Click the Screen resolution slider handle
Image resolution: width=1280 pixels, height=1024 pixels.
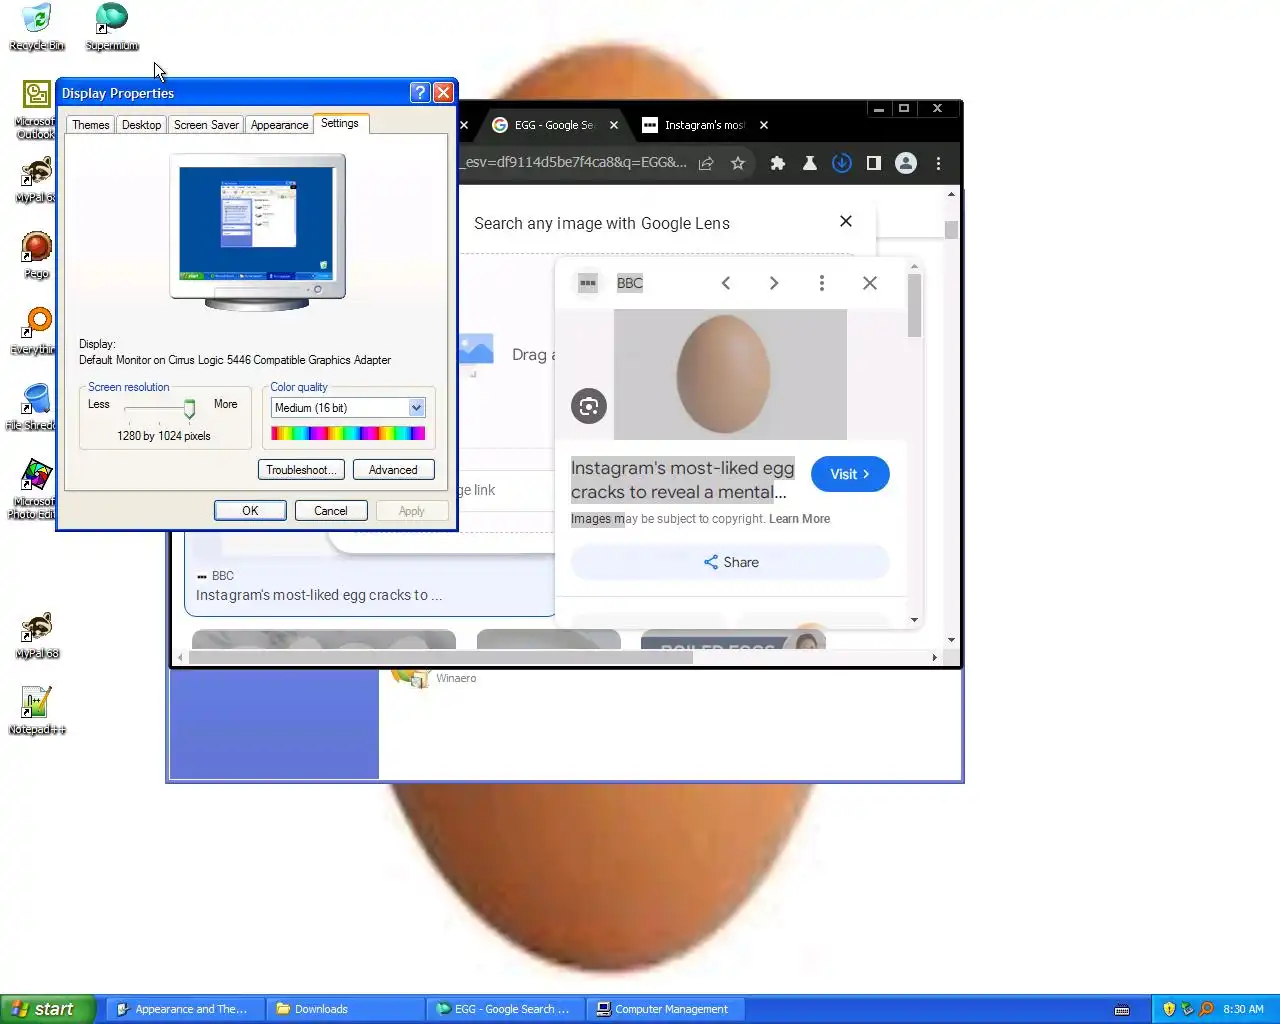tap(189, 408)
